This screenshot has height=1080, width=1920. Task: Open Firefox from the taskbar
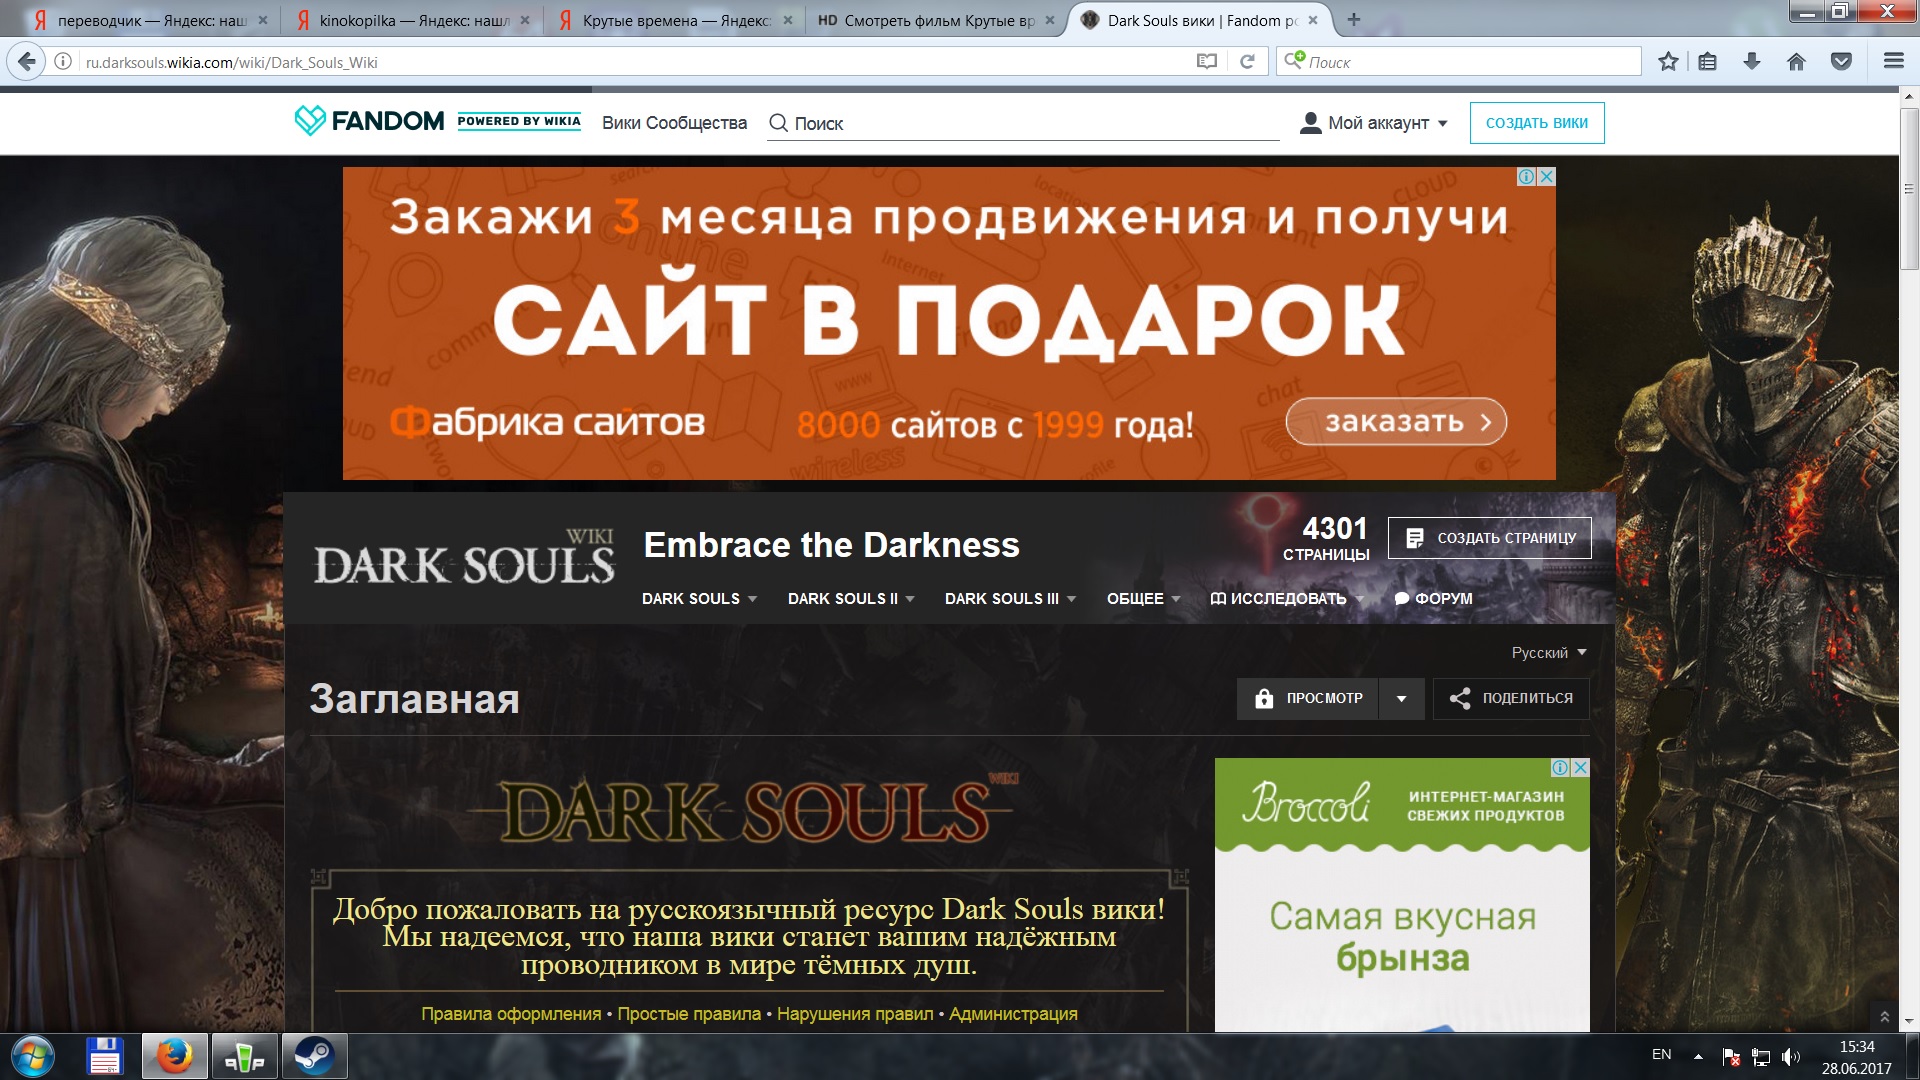[175, 1056]
